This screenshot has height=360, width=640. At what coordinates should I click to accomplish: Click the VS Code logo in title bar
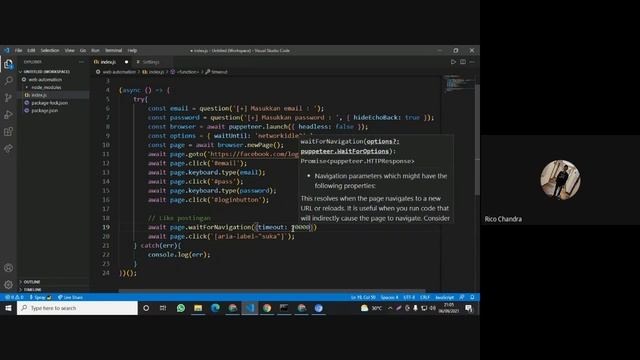pos(7,51)
